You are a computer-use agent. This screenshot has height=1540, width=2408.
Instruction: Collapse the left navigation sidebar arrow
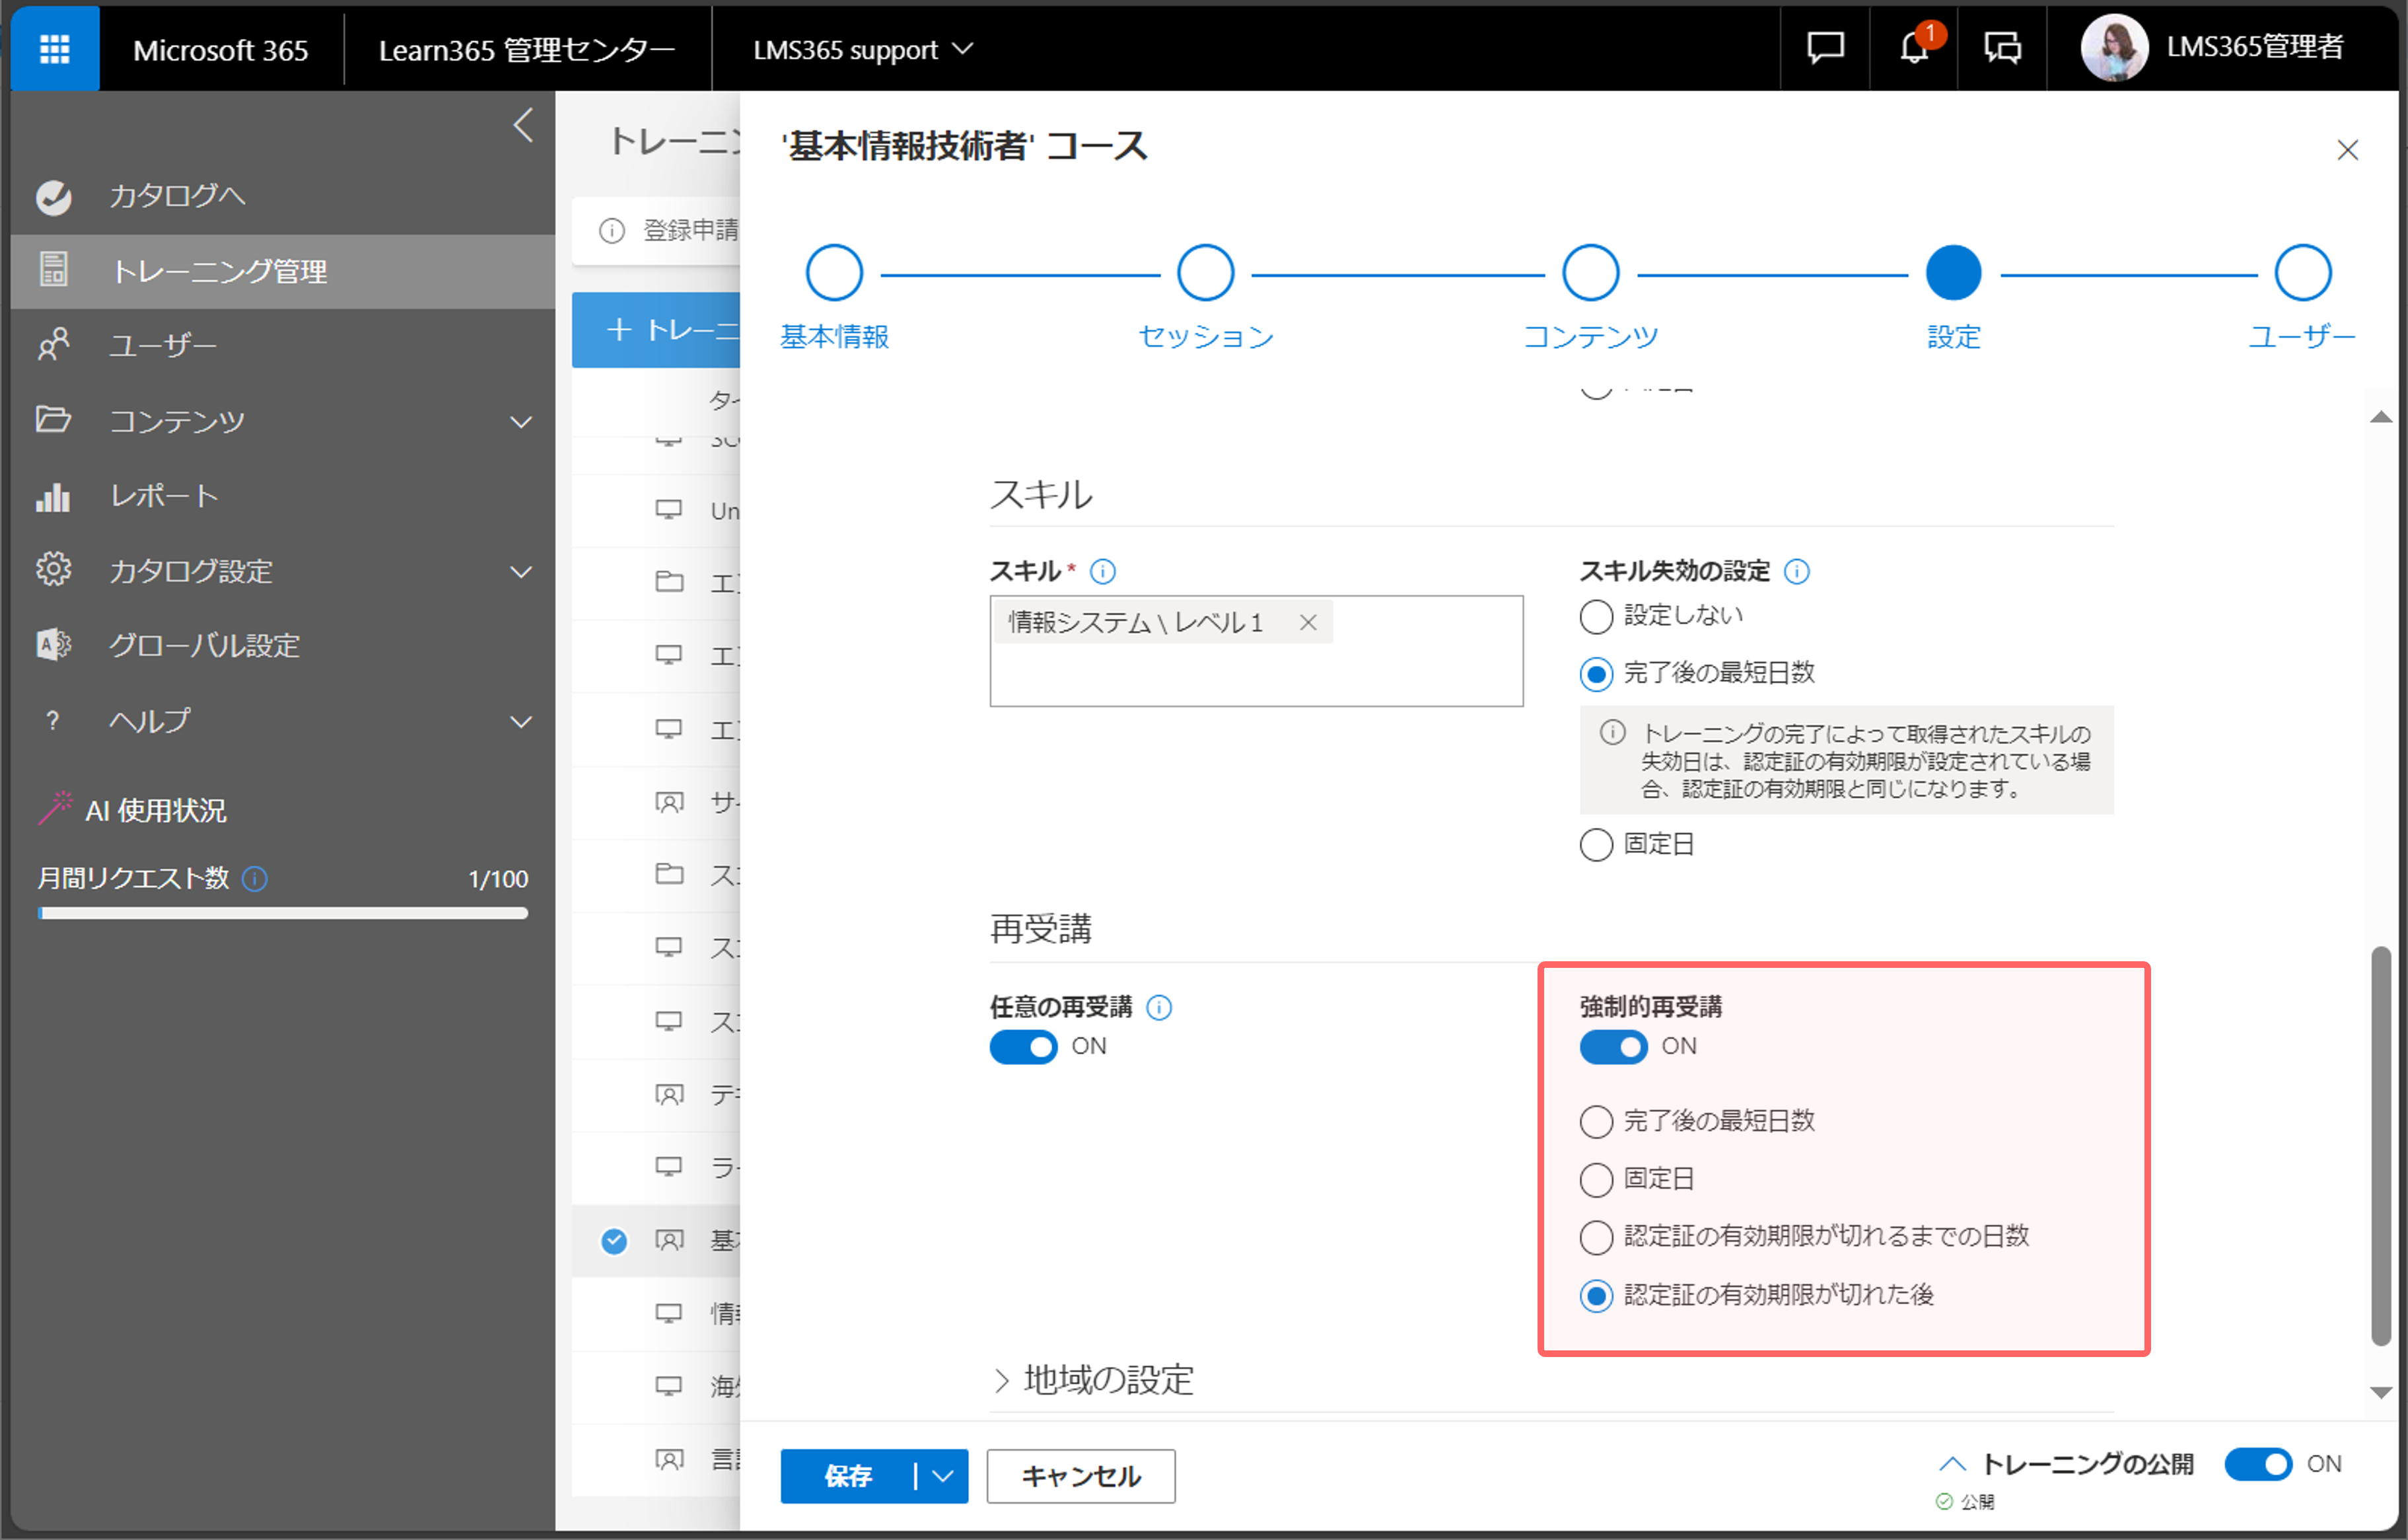click(522, 125)
